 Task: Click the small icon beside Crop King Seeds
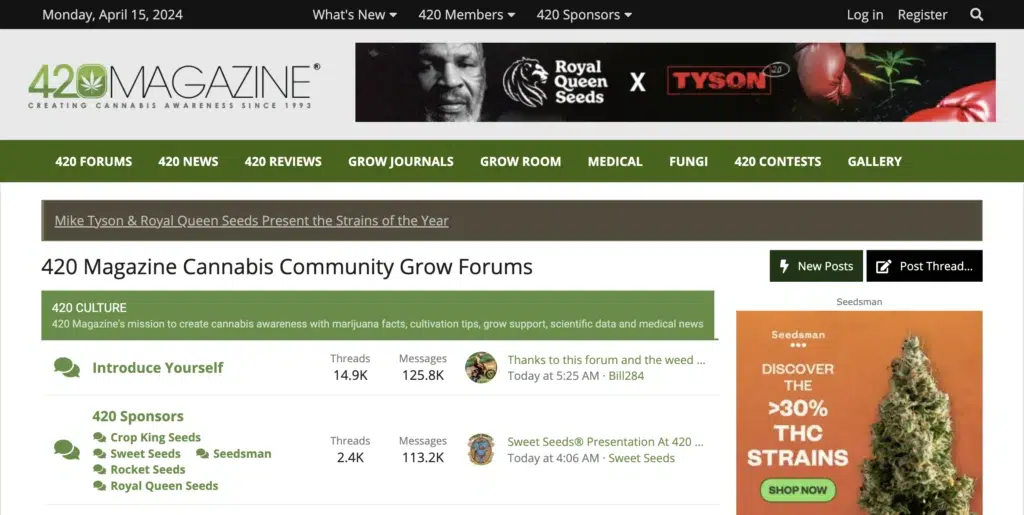(99, 437)
